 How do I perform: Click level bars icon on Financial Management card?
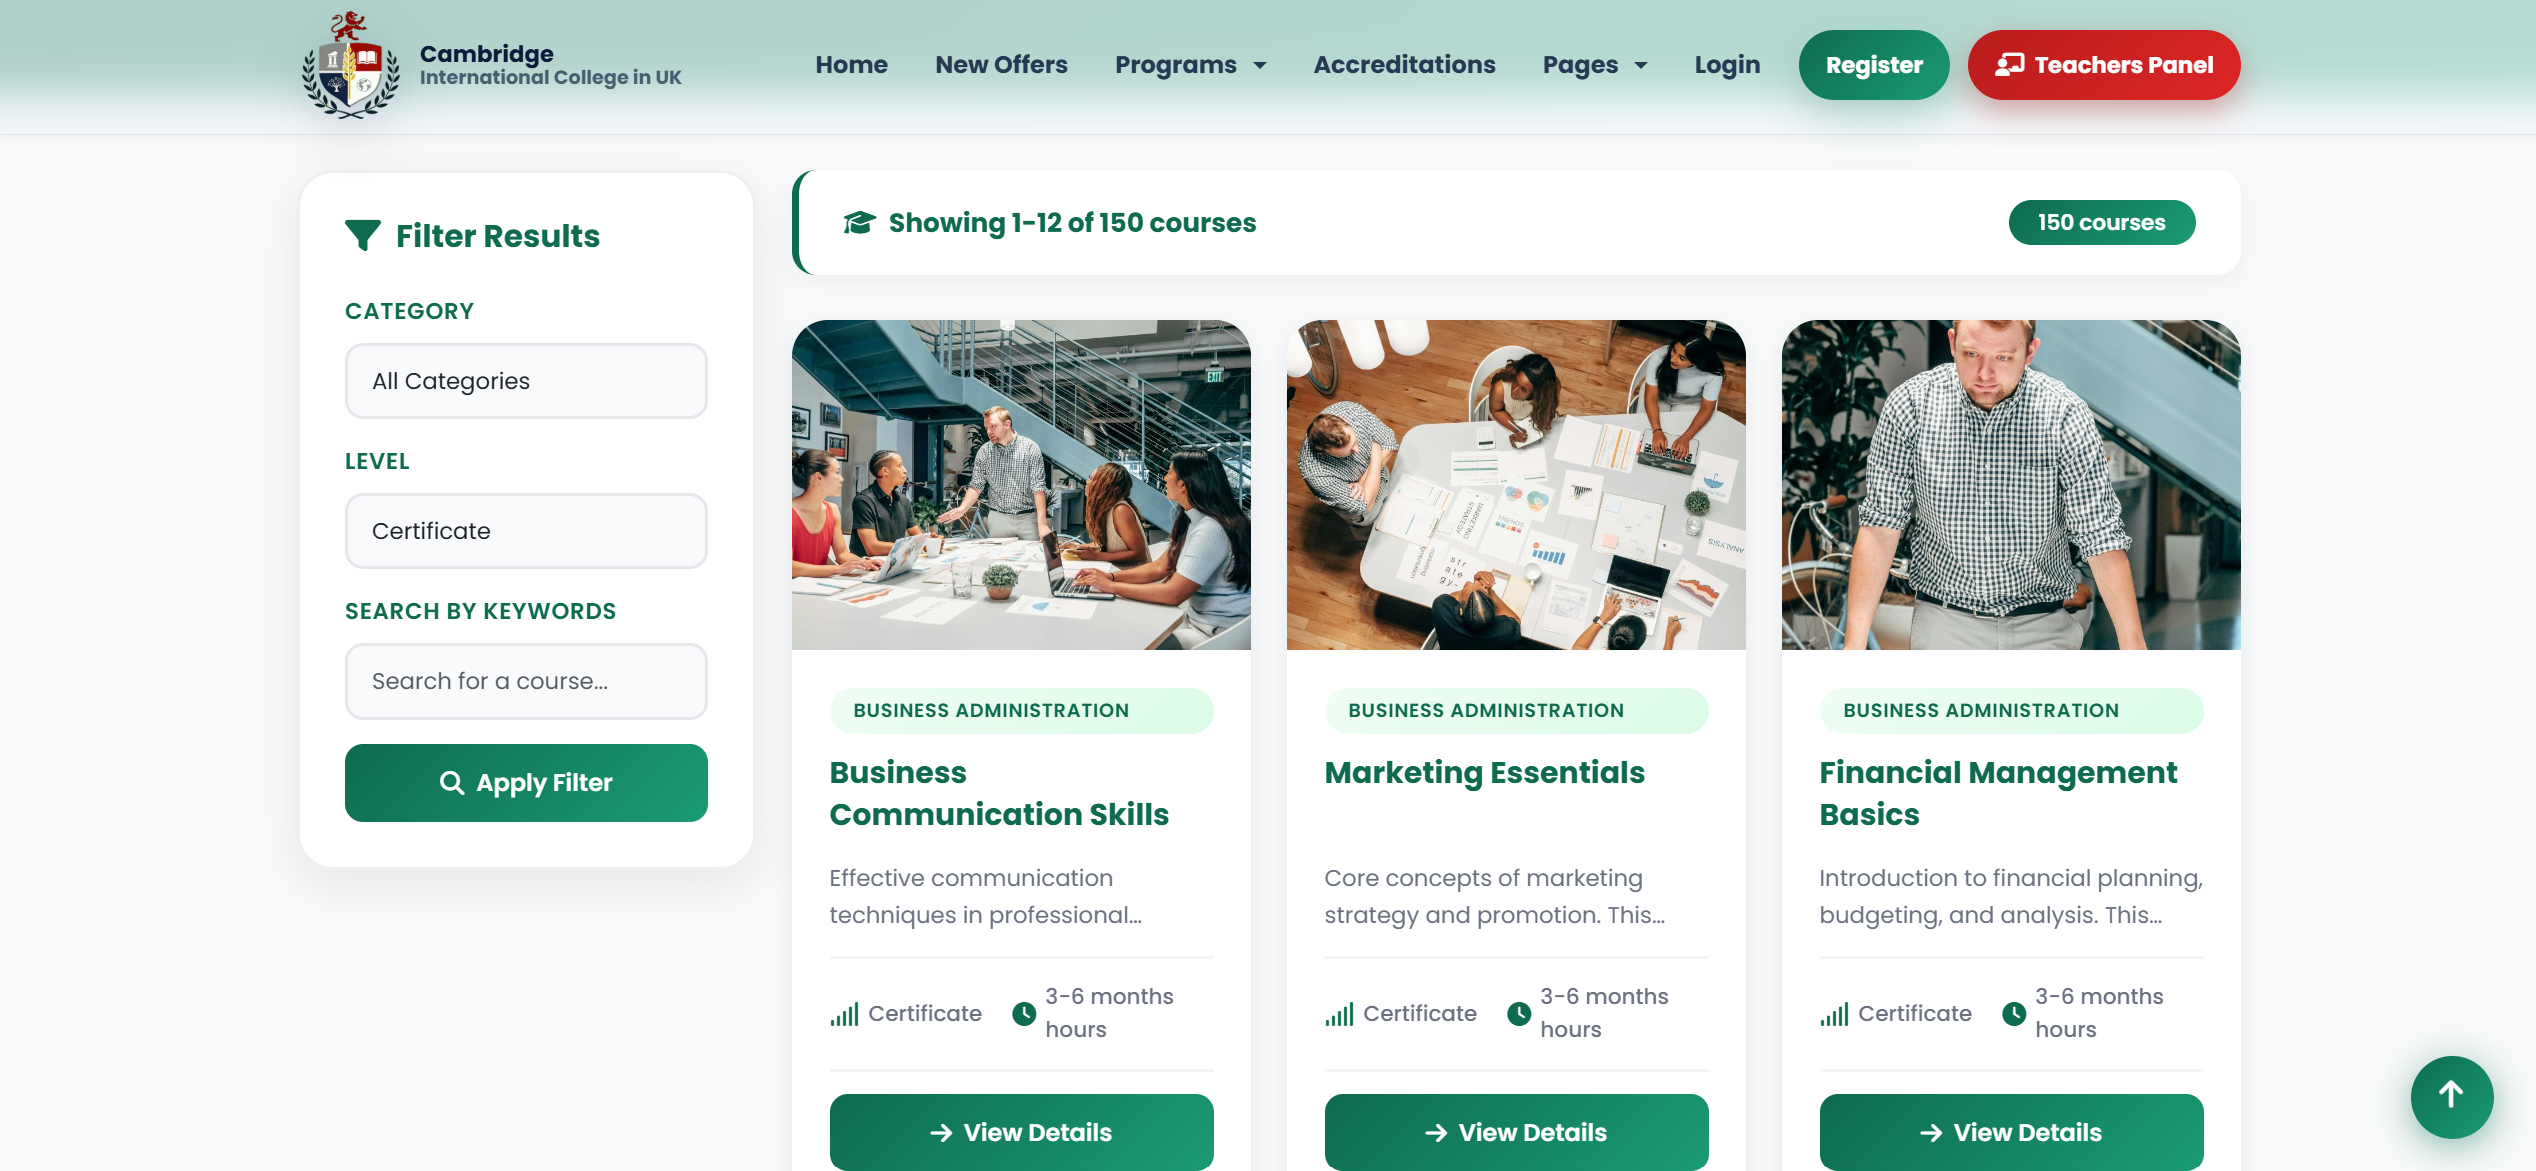click(1834, 1014)
